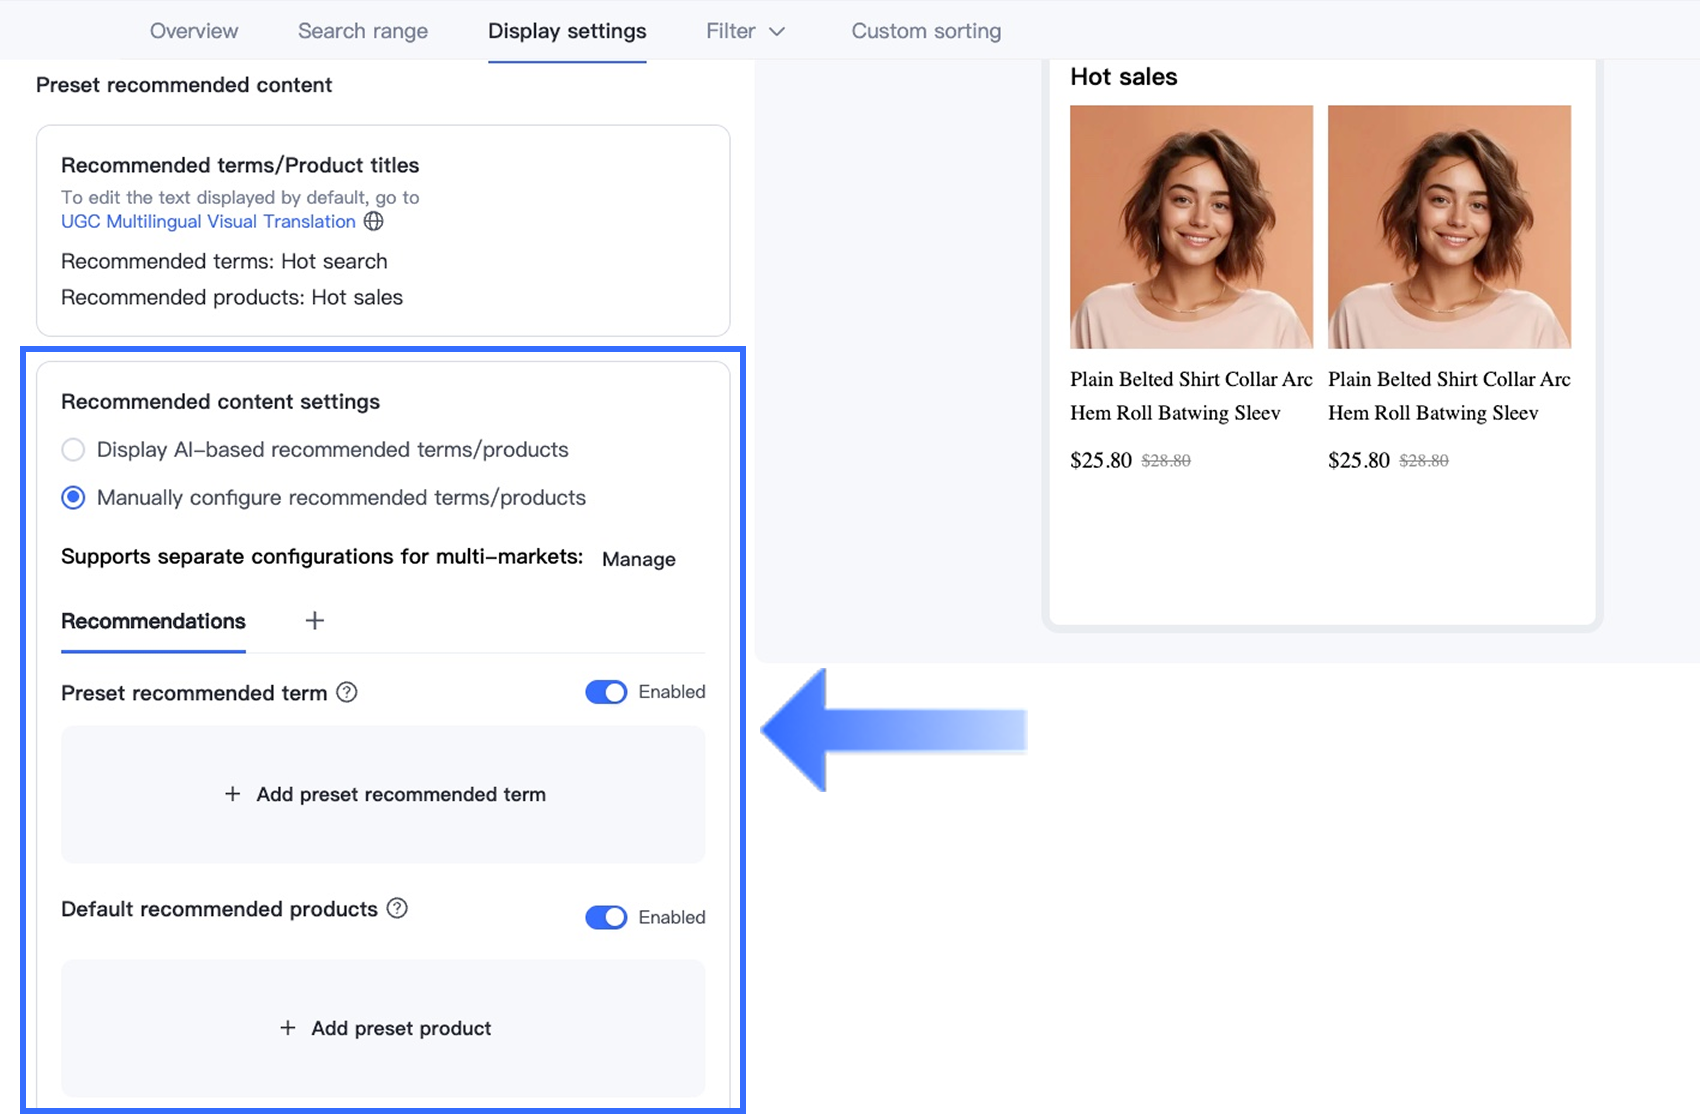Viewport: 1700px width, 1114px height.
Task: Select Display AI-based recommended terms/products option
Action: click(73, 450)
